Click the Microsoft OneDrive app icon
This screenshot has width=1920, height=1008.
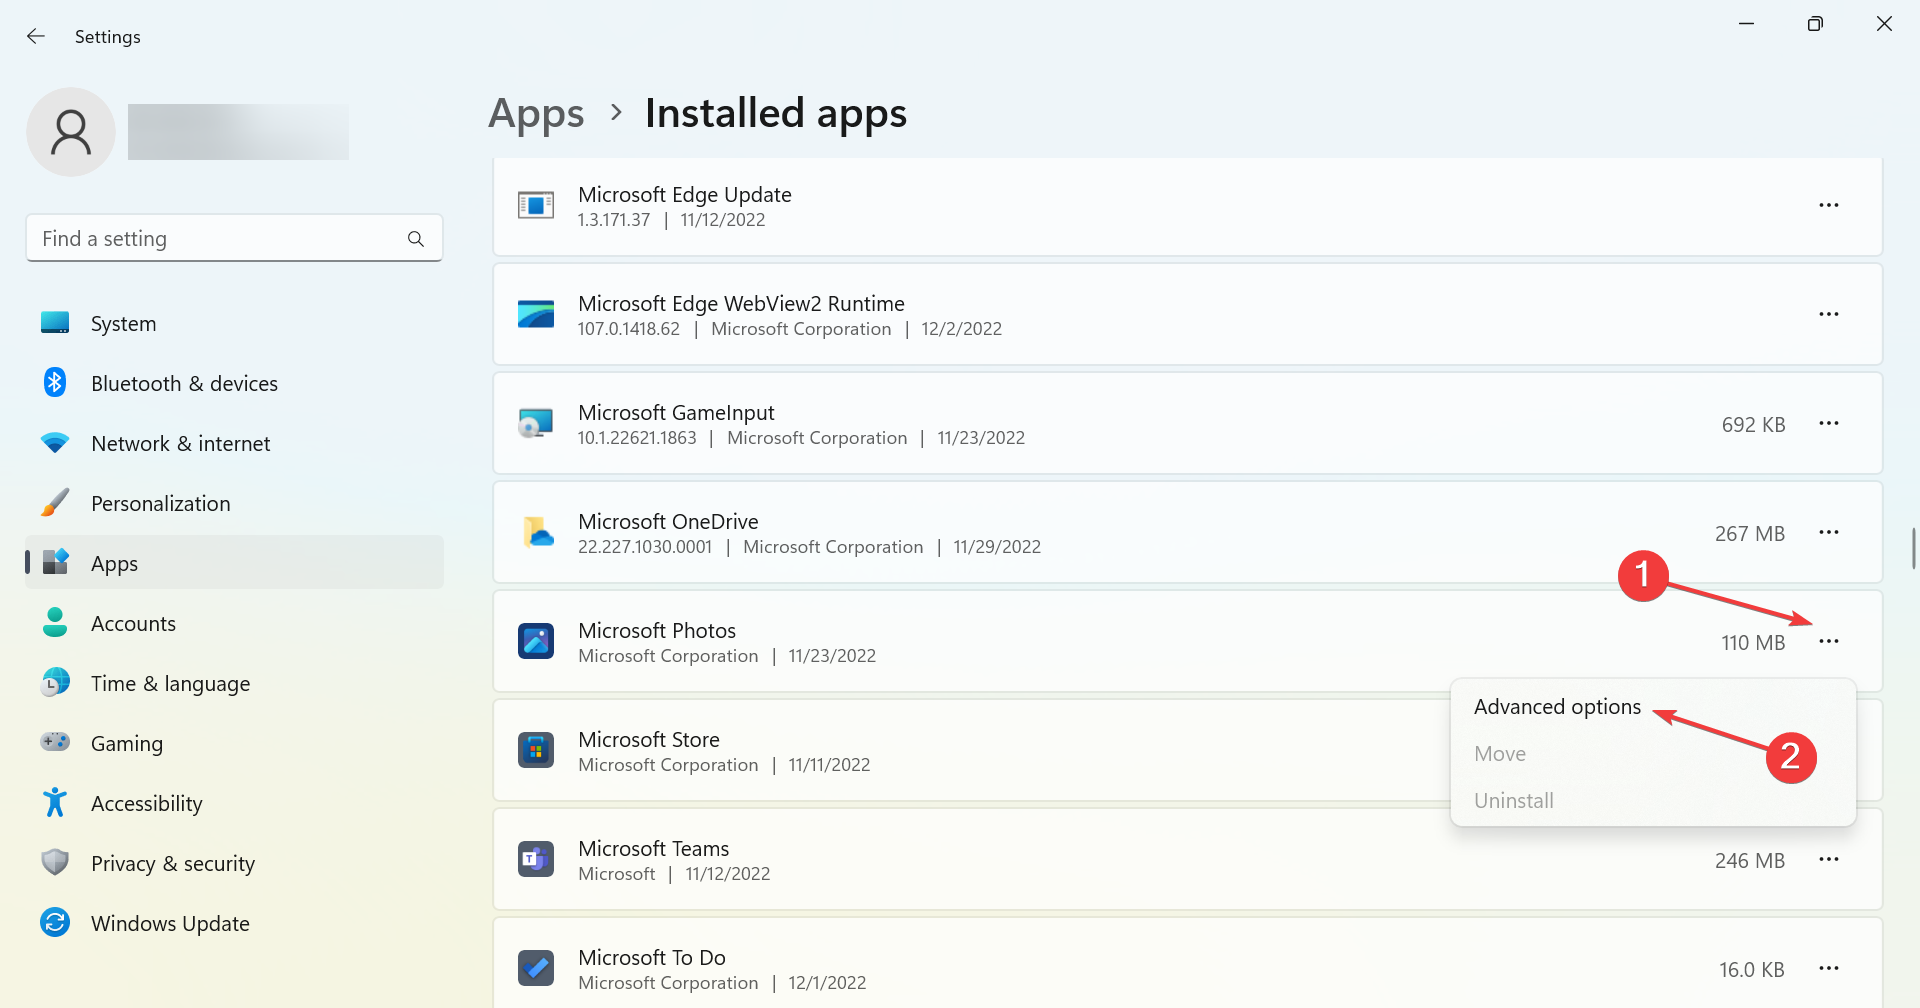pyautogui.click(x=536, y=532)
